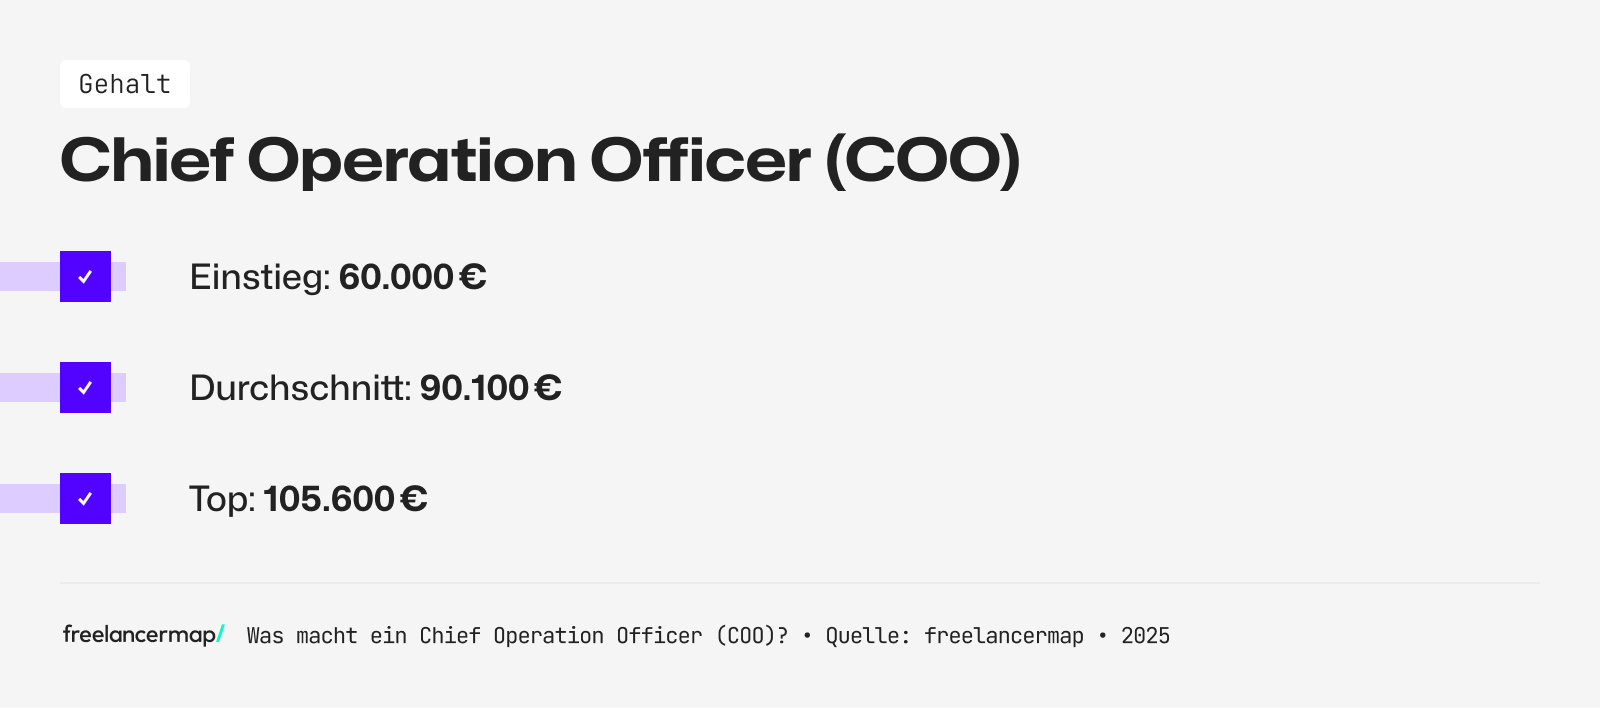Click the light purple bar right of the Durchschnitt checkbox
Screen dimensions: 1600x708
tap(119, 388)
